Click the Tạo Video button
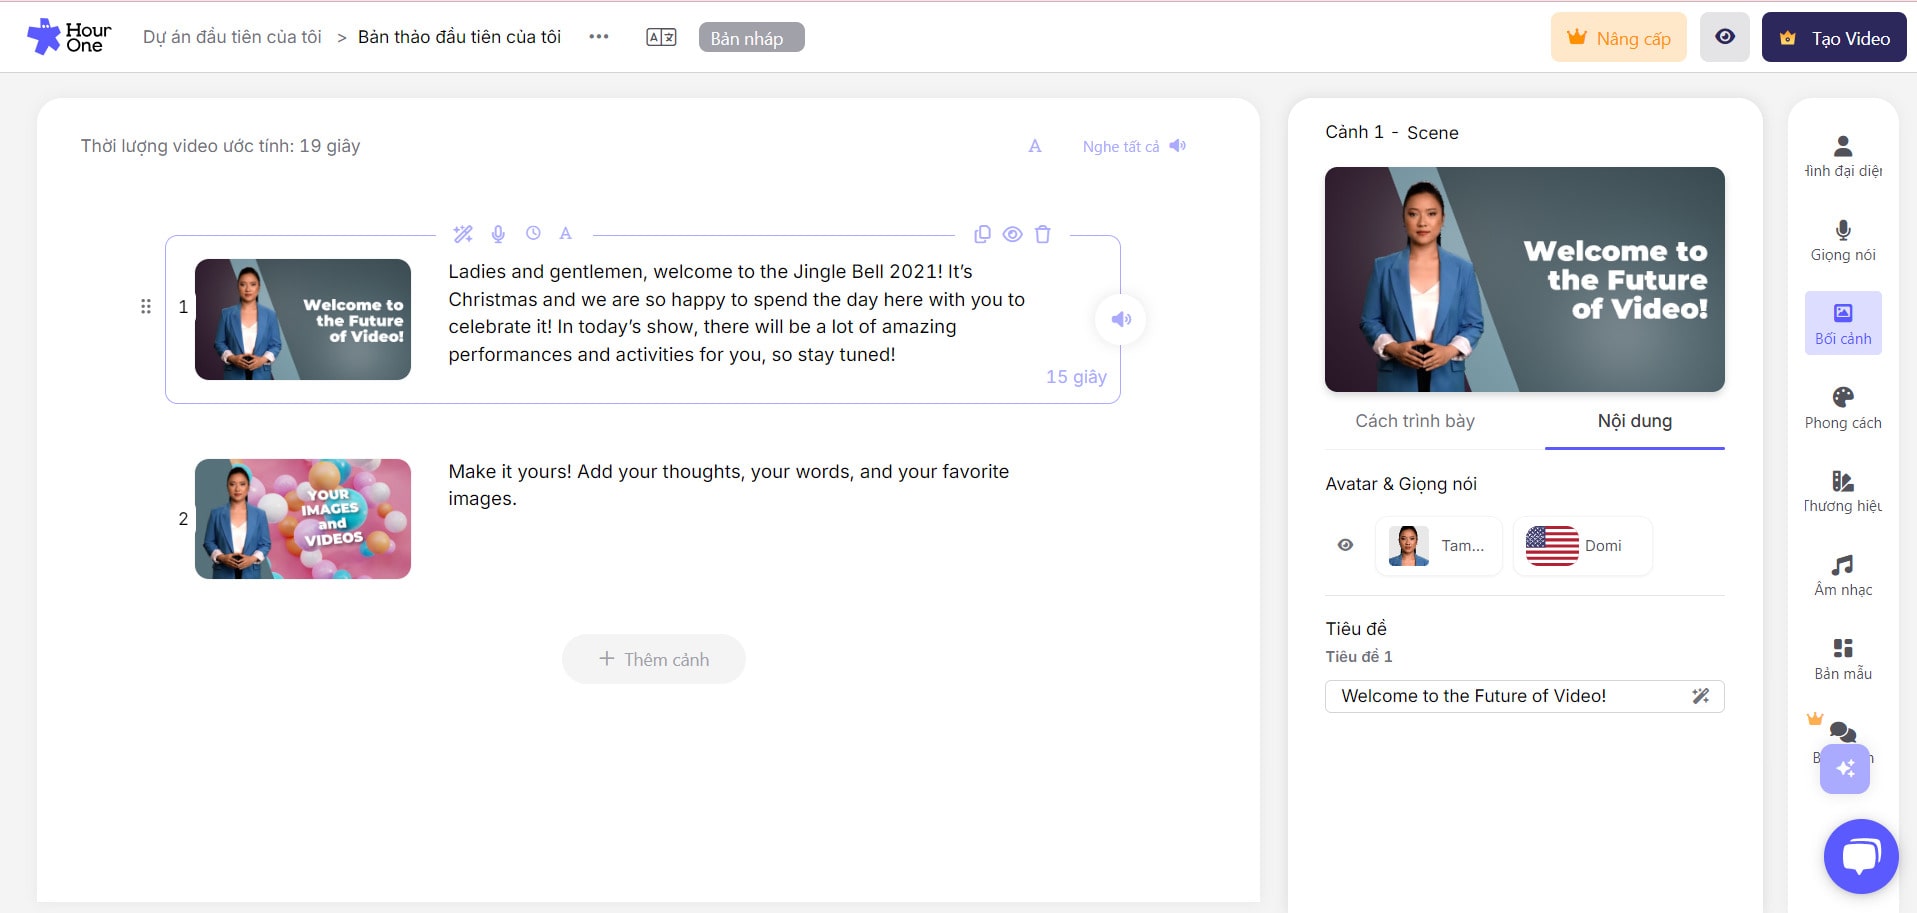The height and width of the screenshot is (913, 1917). 1834,37
